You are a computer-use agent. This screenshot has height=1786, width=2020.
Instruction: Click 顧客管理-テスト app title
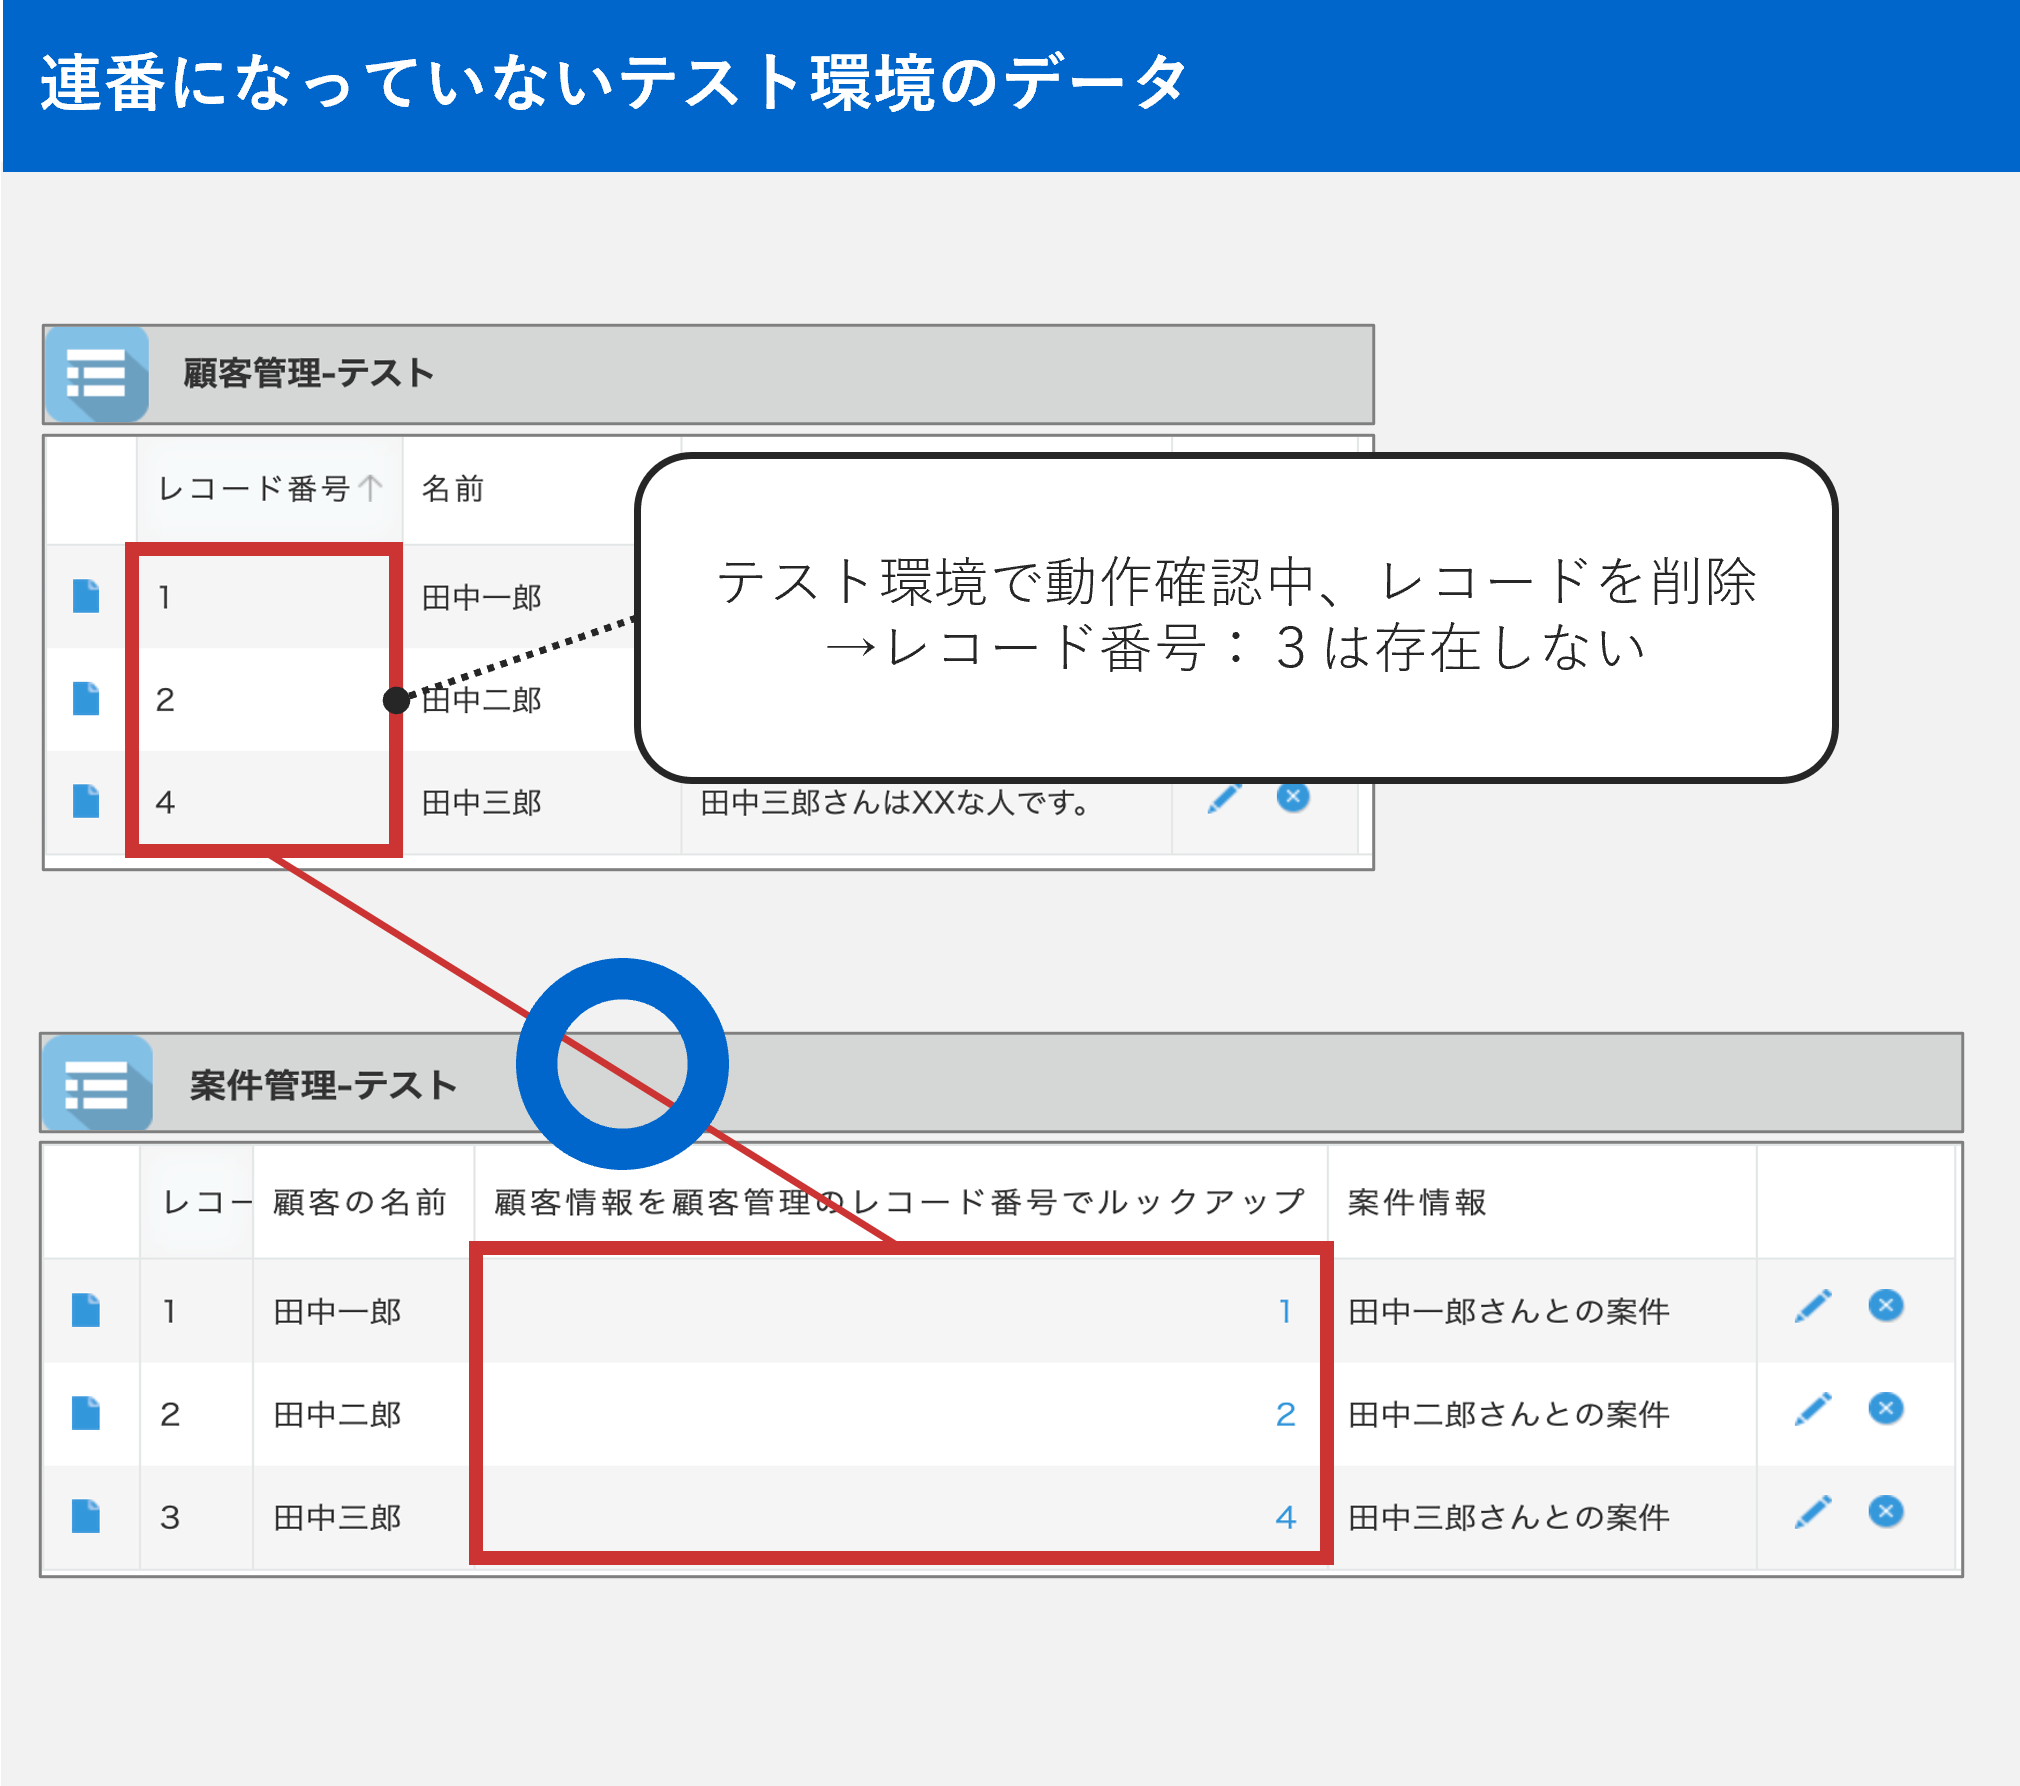coord(308,374)
